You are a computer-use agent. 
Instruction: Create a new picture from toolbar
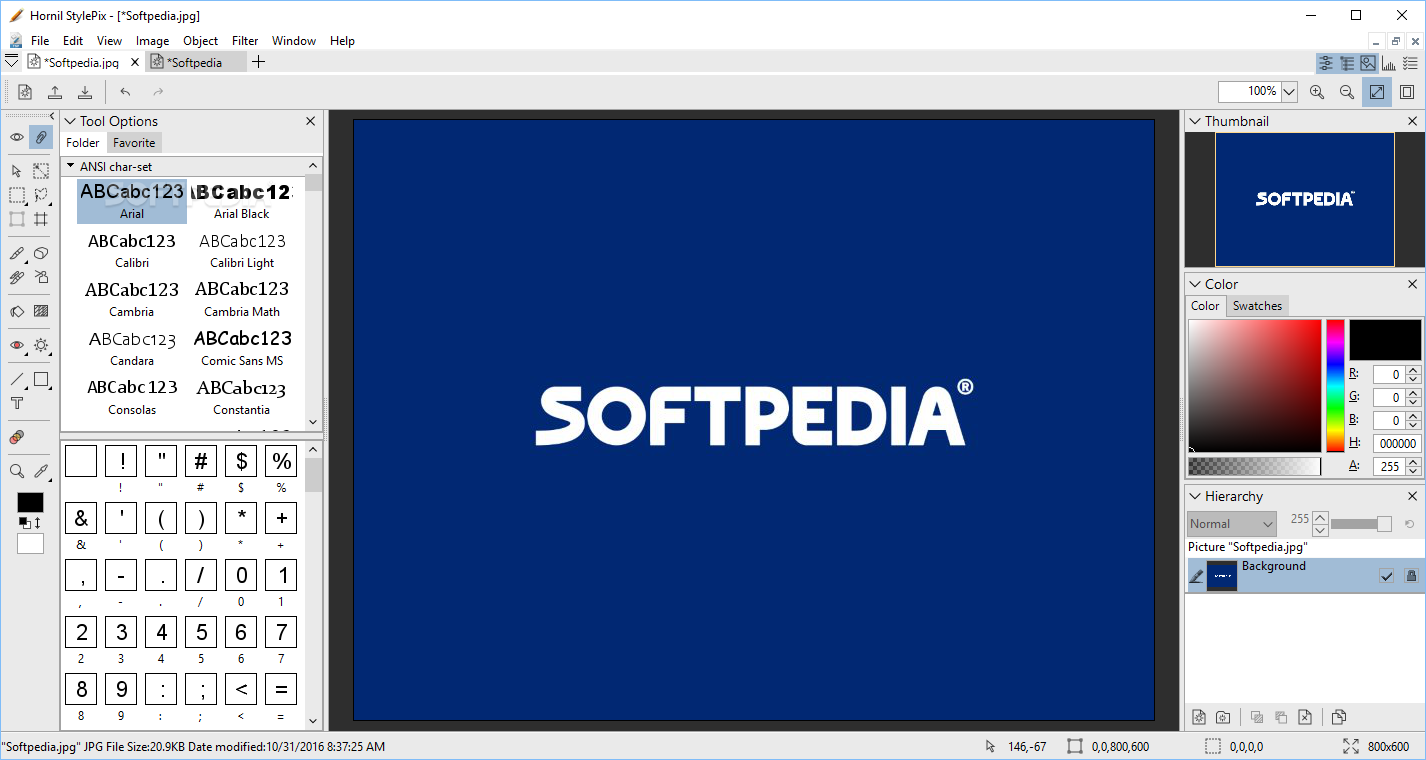(x=25, y=92)
